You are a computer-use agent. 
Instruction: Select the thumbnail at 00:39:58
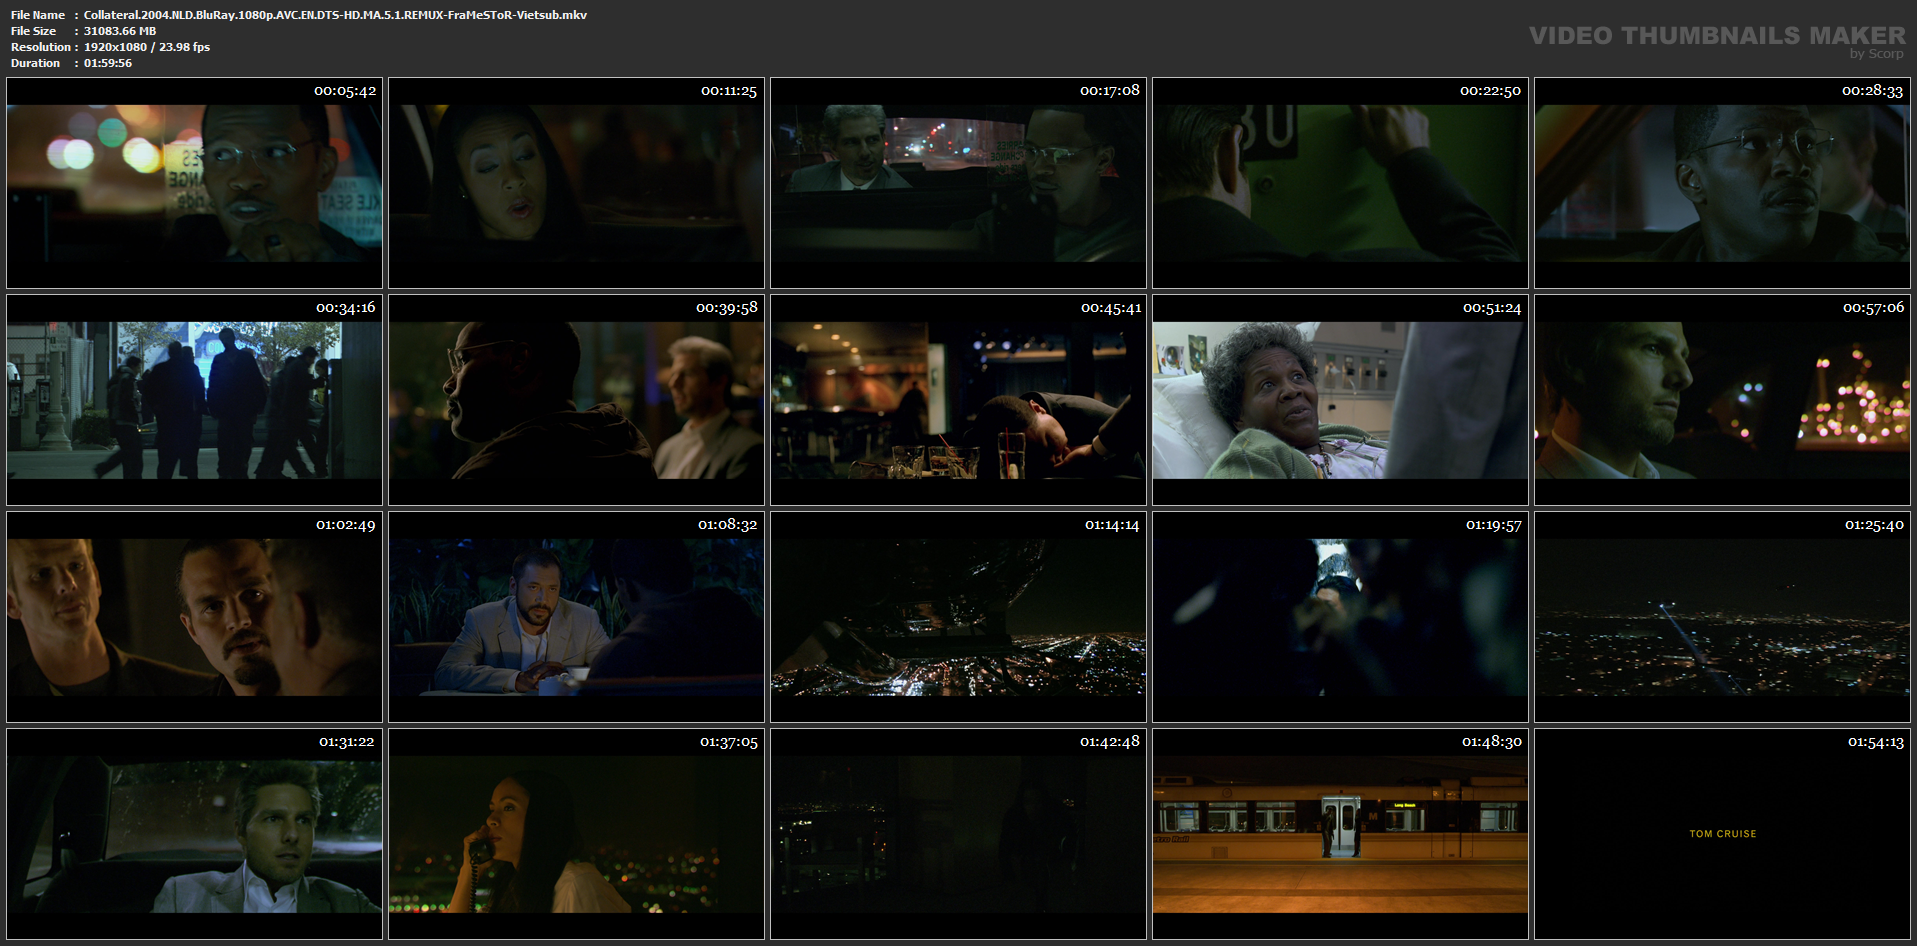(x=576, y=400)
